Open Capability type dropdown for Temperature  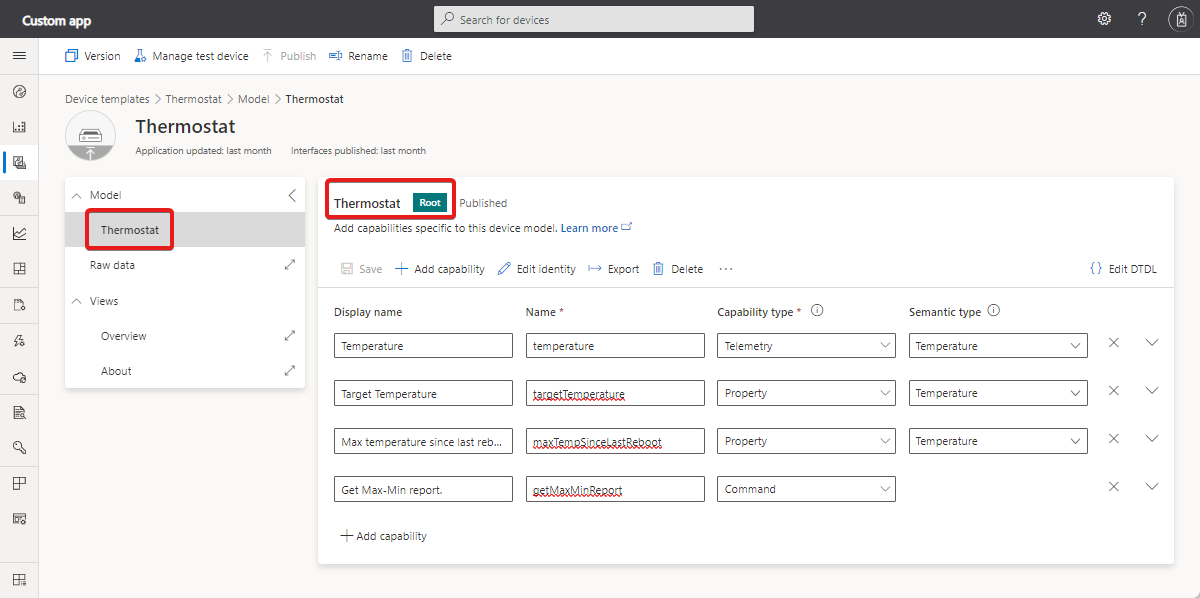[806, 346]
